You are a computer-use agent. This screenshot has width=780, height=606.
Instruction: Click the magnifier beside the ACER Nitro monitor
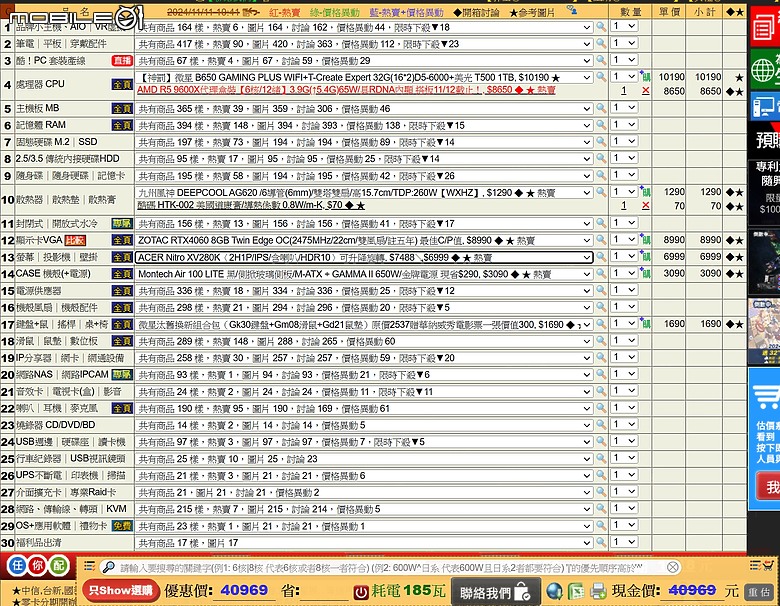[x=601, y=257]
